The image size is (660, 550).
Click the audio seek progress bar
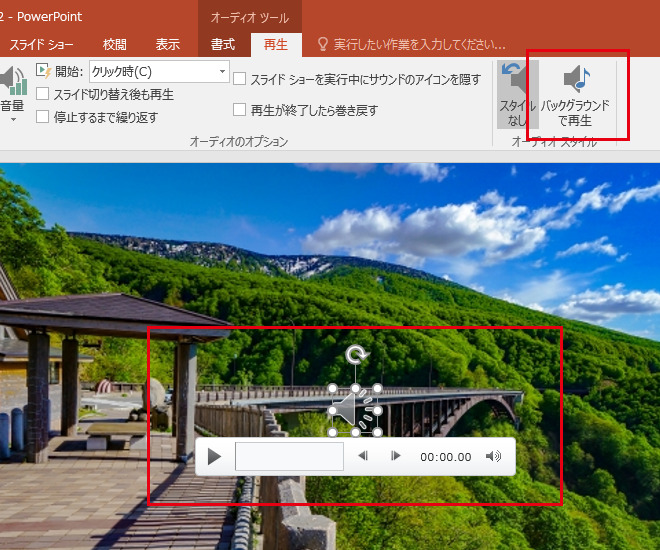289,456
